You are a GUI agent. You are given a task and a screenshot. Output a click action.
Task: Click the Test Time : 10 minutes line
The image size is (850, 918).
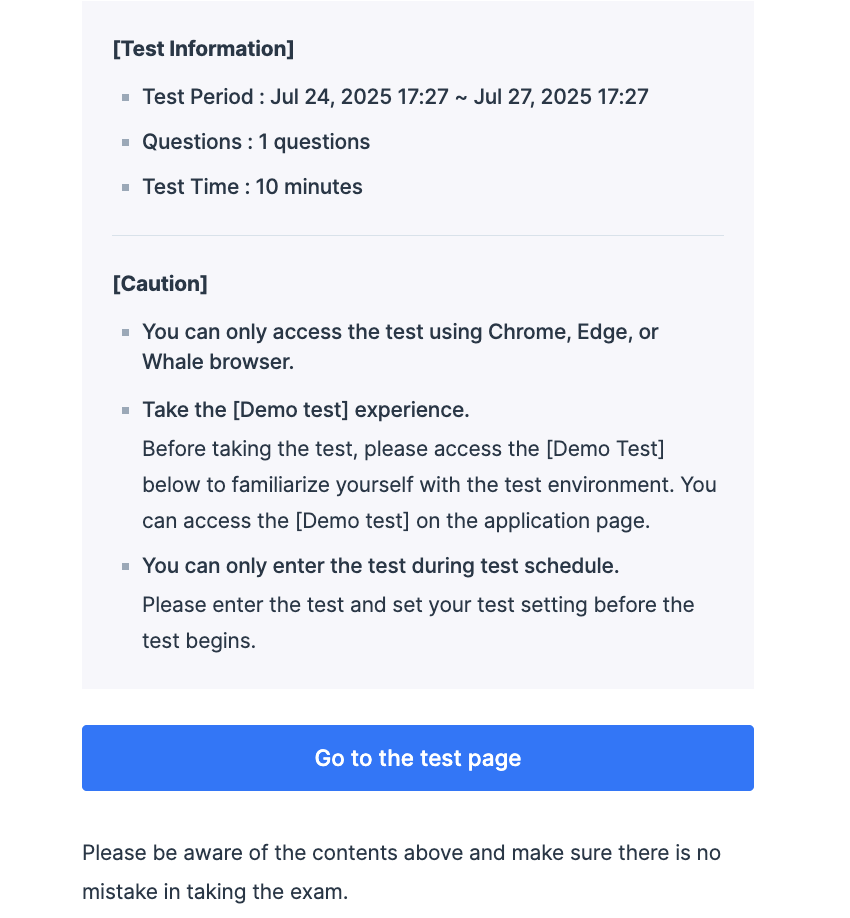point(252,187)
